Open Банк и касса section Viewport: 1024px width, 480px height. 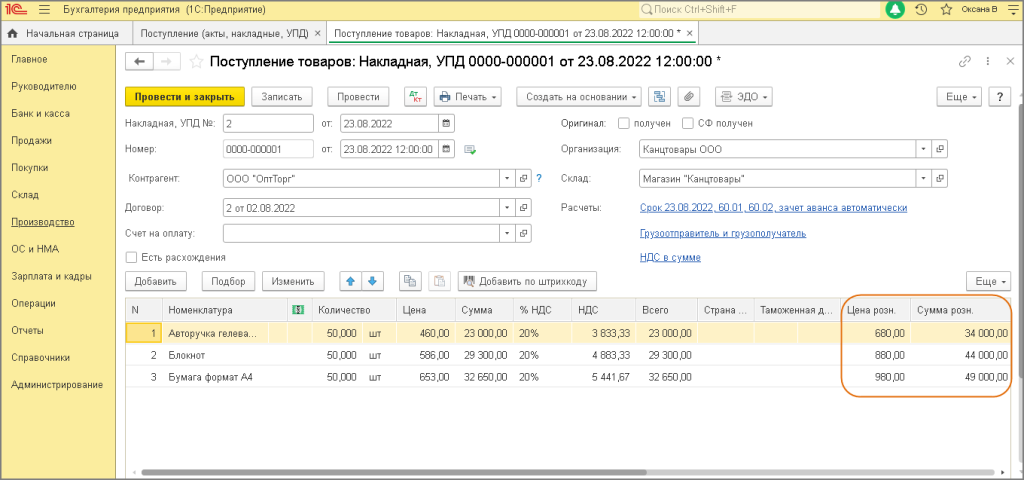click(x=40, y=113)
